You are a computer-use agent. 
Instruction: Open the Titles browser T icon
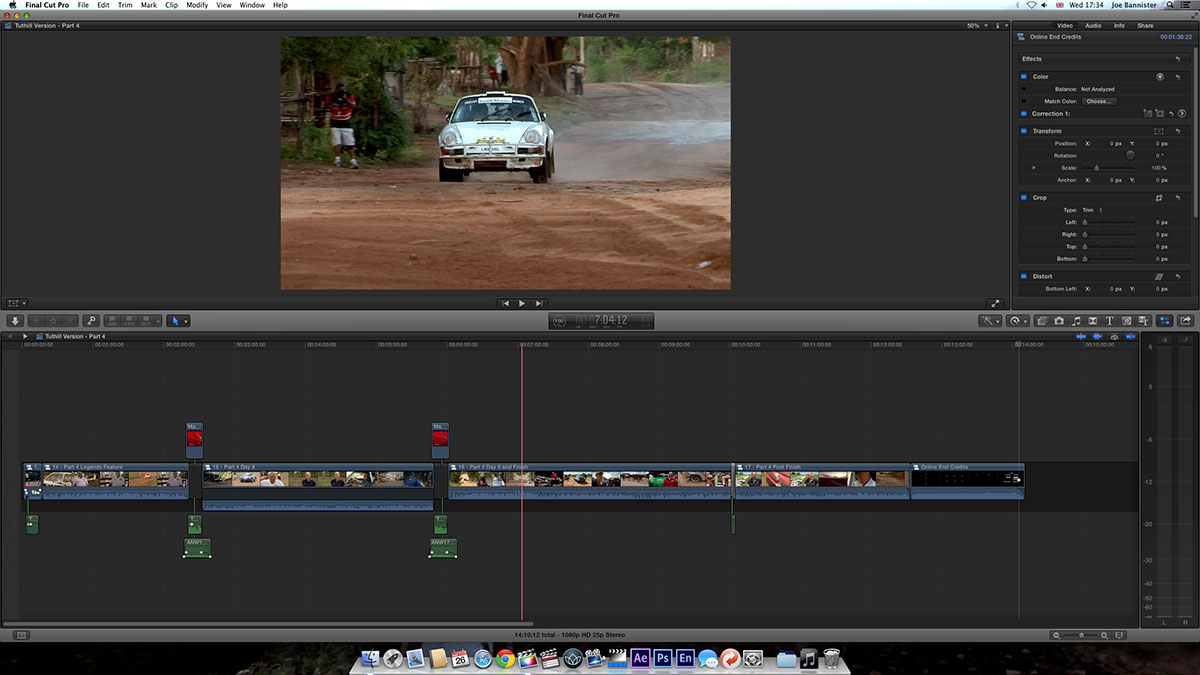[x=1110, y=321]
